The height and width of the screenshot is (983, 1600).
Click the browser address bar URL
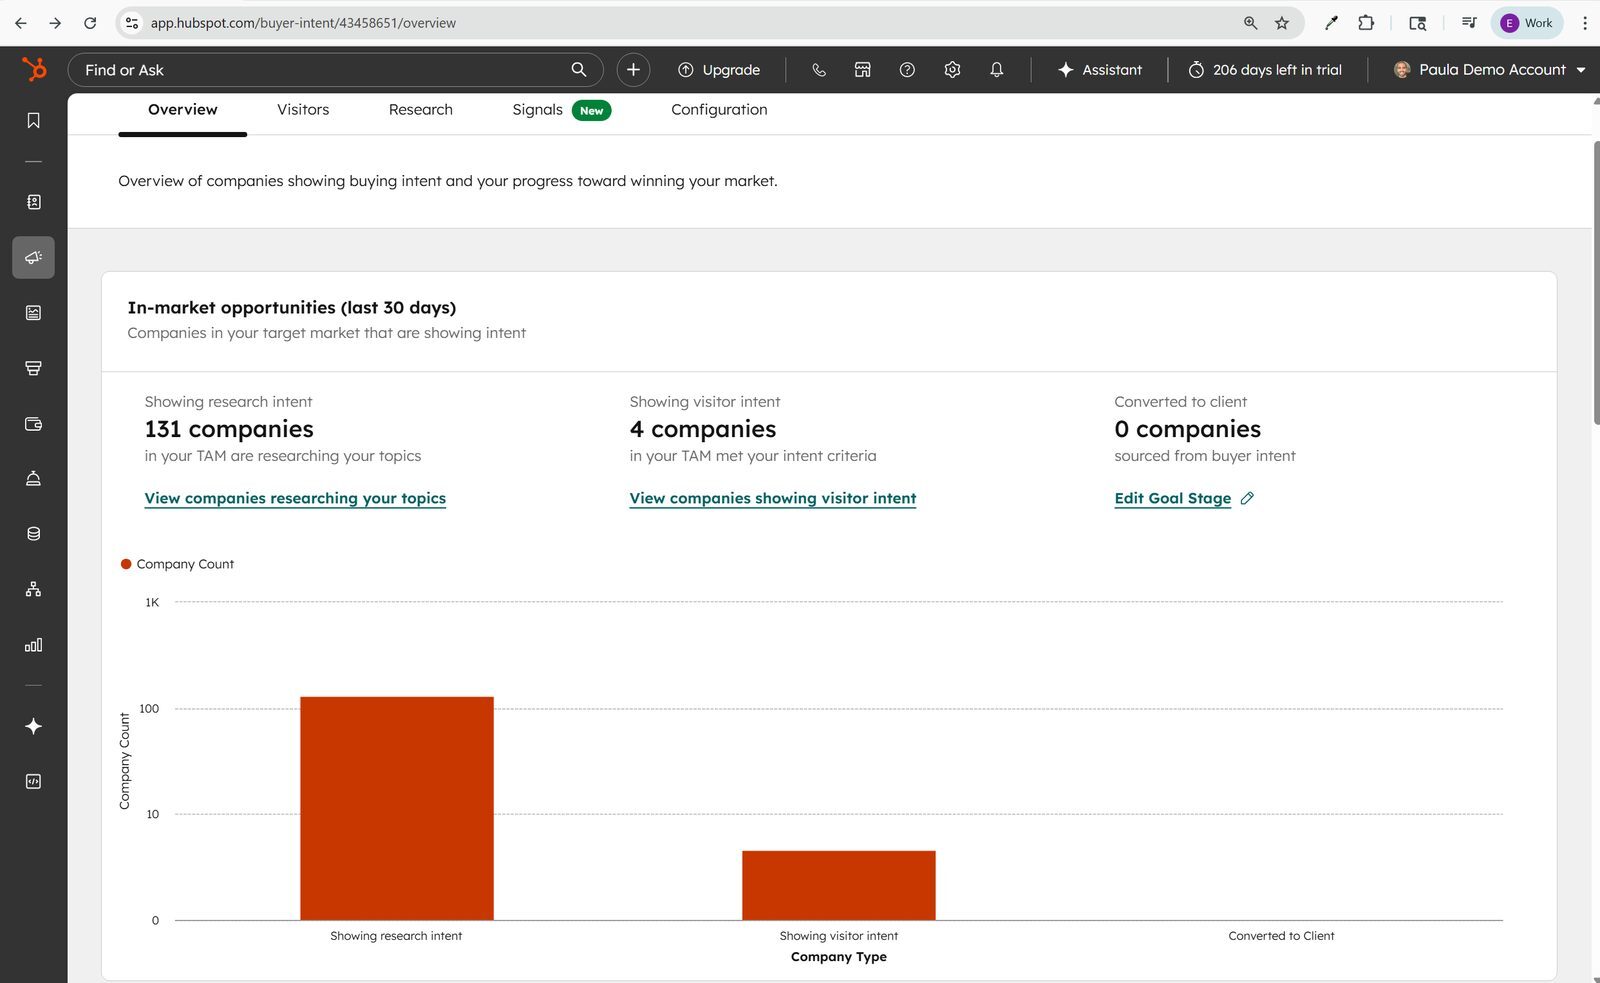[x=303, y=22]
